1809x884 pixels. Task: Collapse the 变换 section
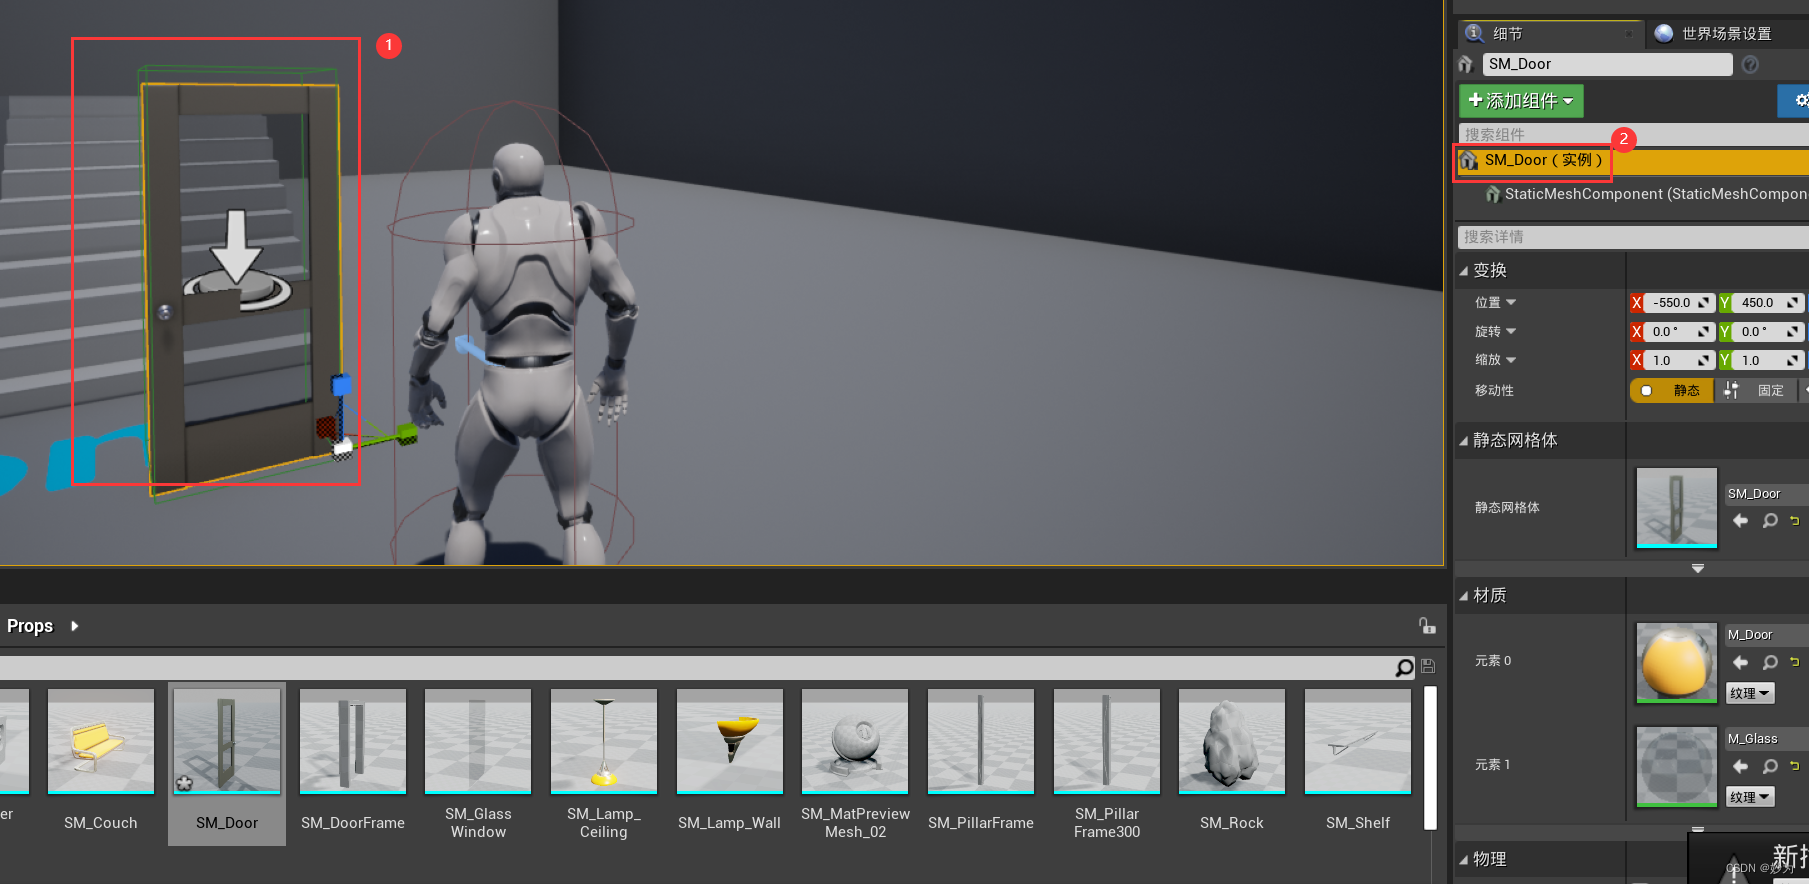coord(1464,271)
